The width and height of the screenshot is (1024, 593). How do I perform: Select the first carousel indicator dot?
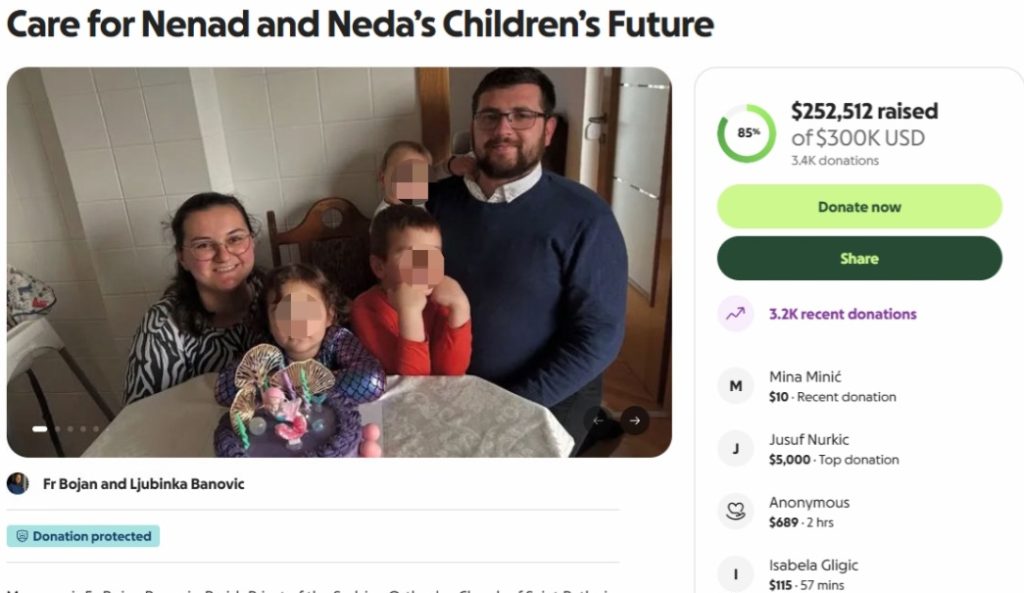[x=40, y=429]
